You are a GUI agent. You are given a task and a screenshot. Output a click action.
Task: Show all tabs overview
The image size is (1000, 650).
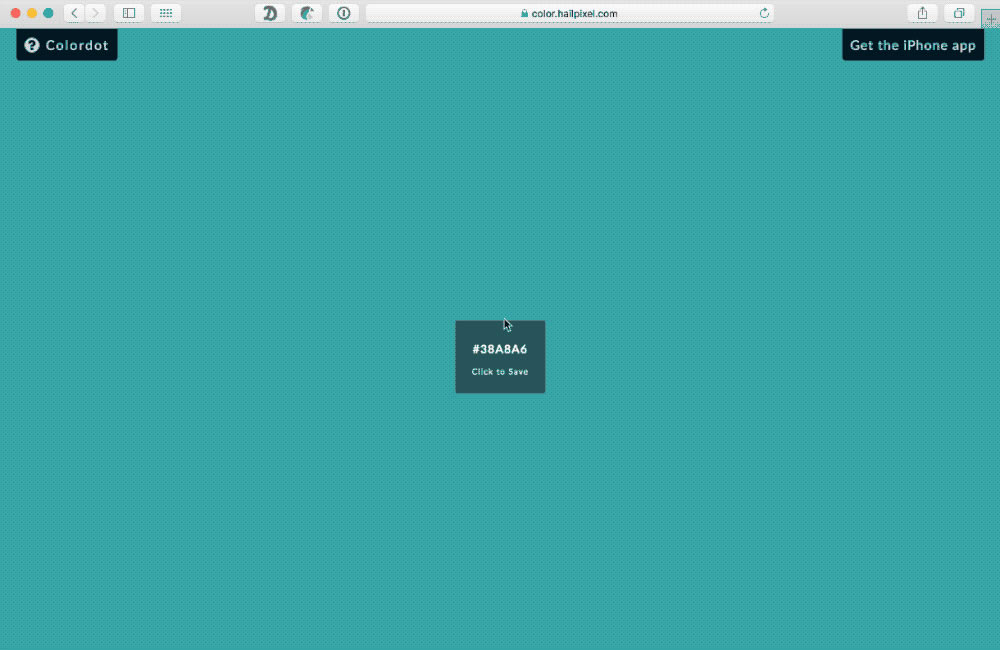pyautogui.click(x=959, y=13)
